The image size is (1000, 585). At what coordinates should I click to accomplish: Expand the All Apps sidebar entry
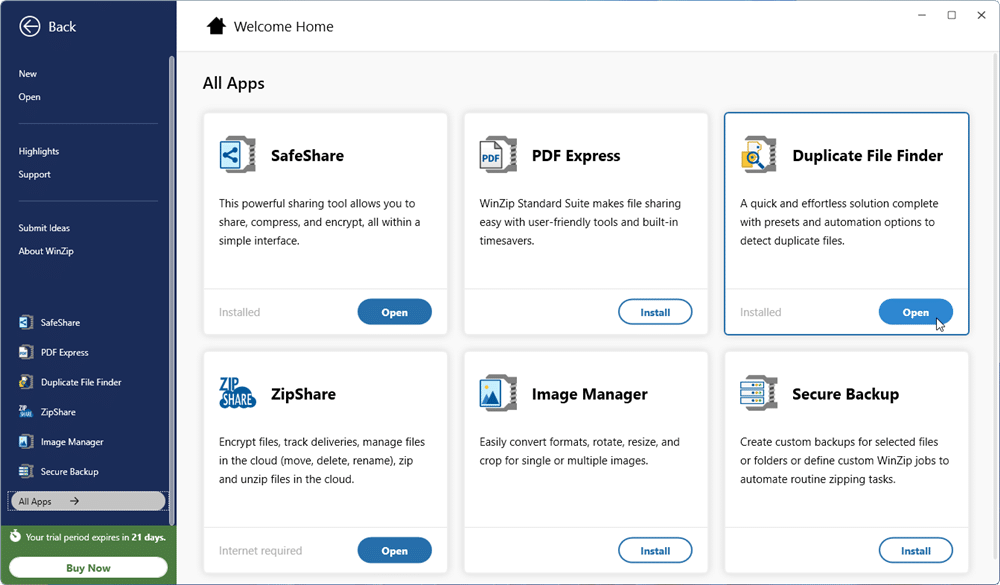click(x=86, y=501)
